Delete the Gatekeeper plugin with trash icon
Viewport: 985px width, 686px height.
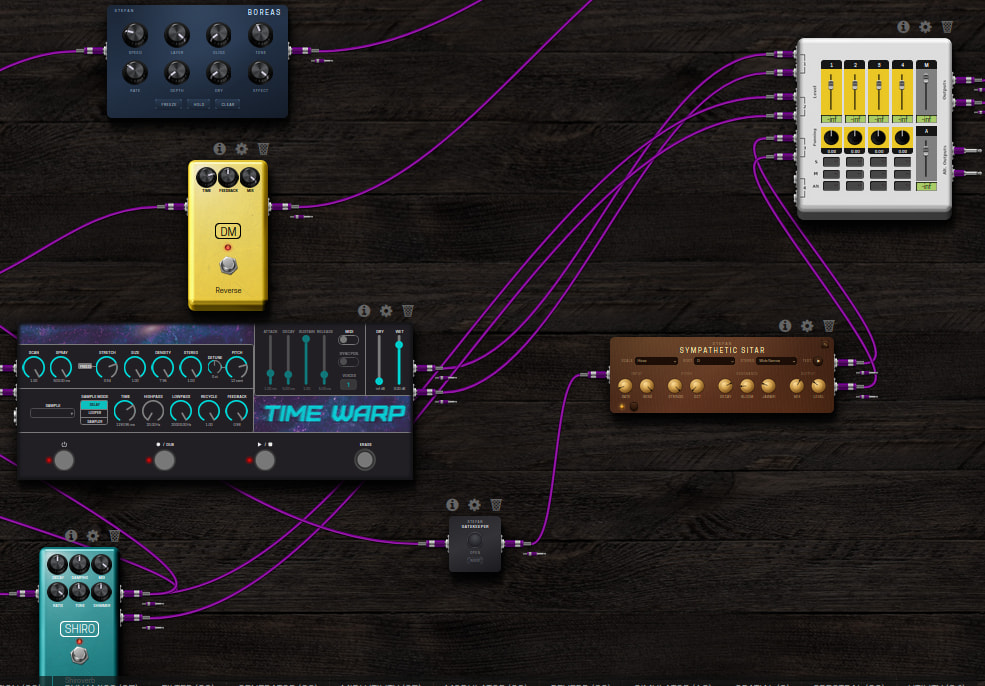click(496, 504)
